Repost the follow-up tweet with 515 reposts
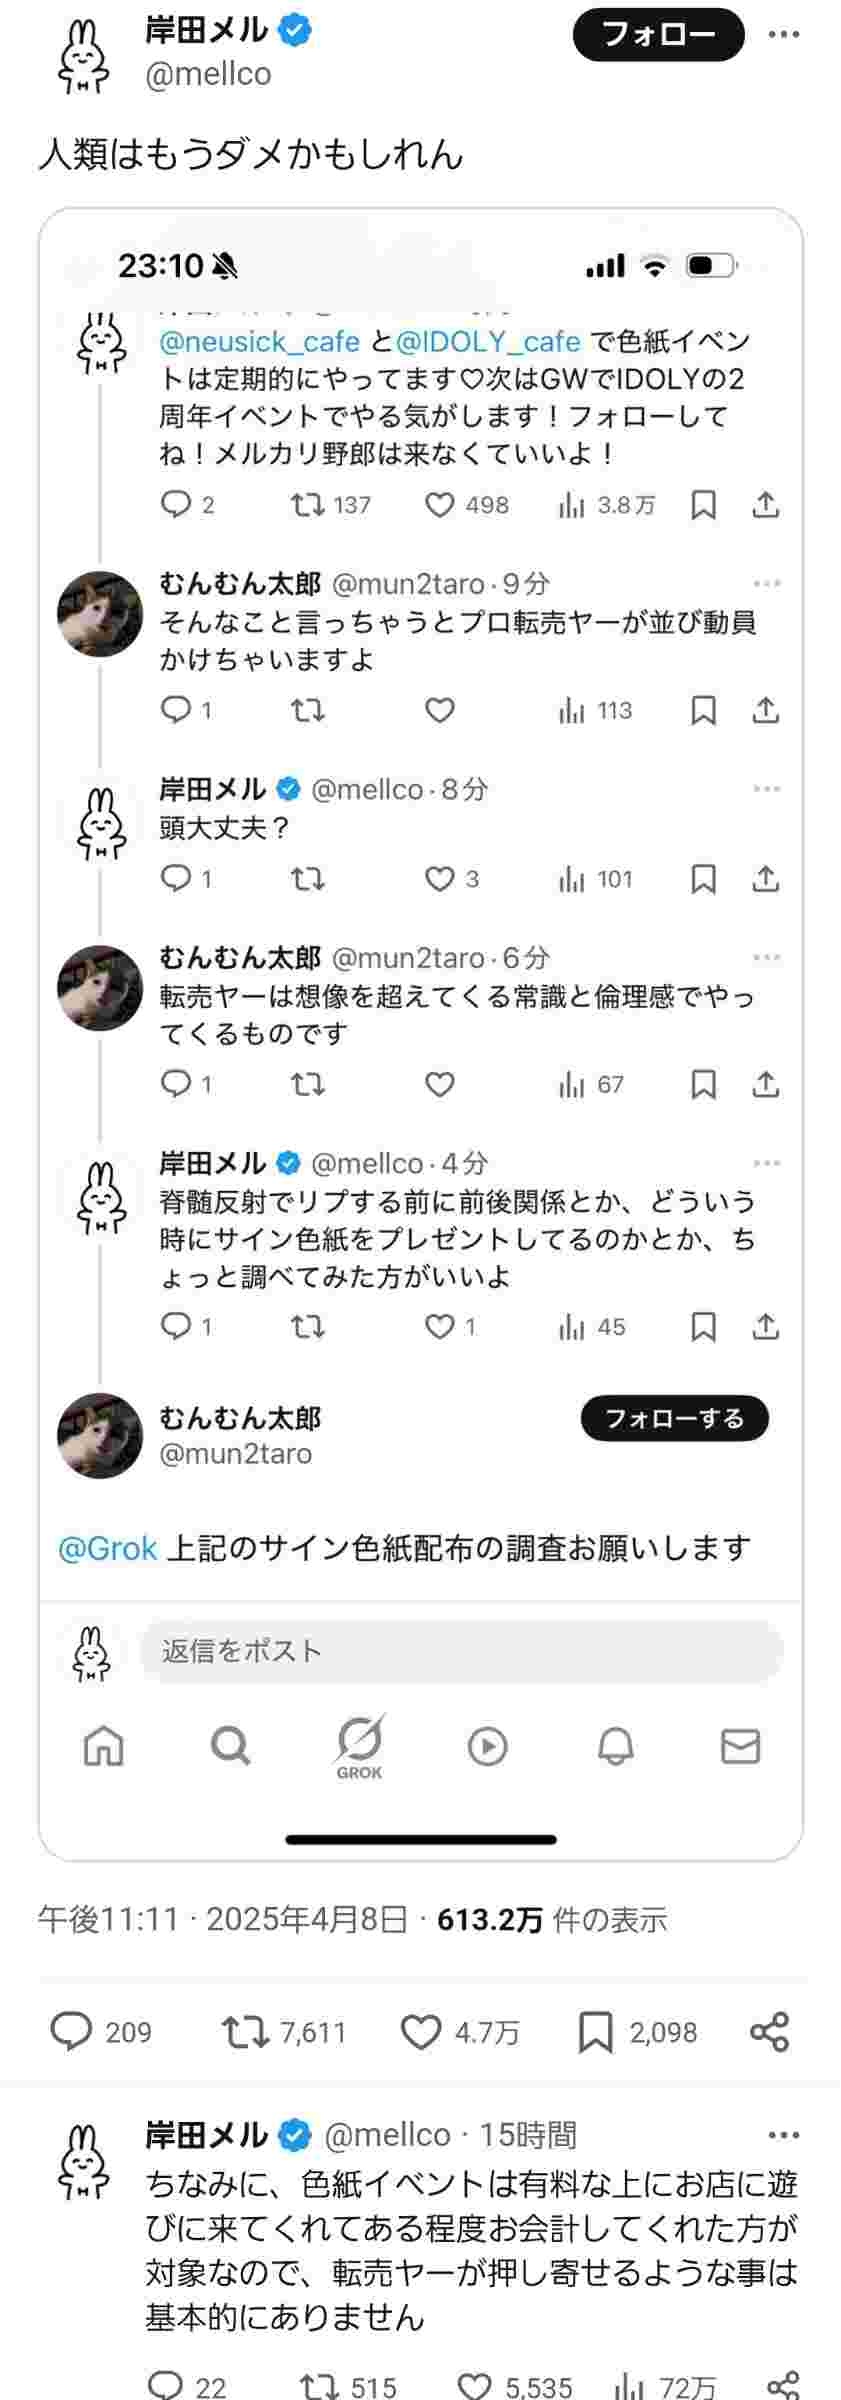Image resolution: width=841 pixels, height=2400 pixels. click(x=320, y=2386)
